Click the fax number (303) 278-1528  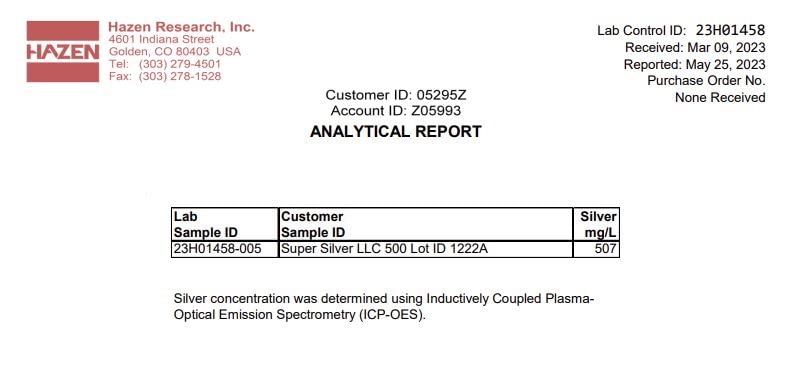point(180,76)
